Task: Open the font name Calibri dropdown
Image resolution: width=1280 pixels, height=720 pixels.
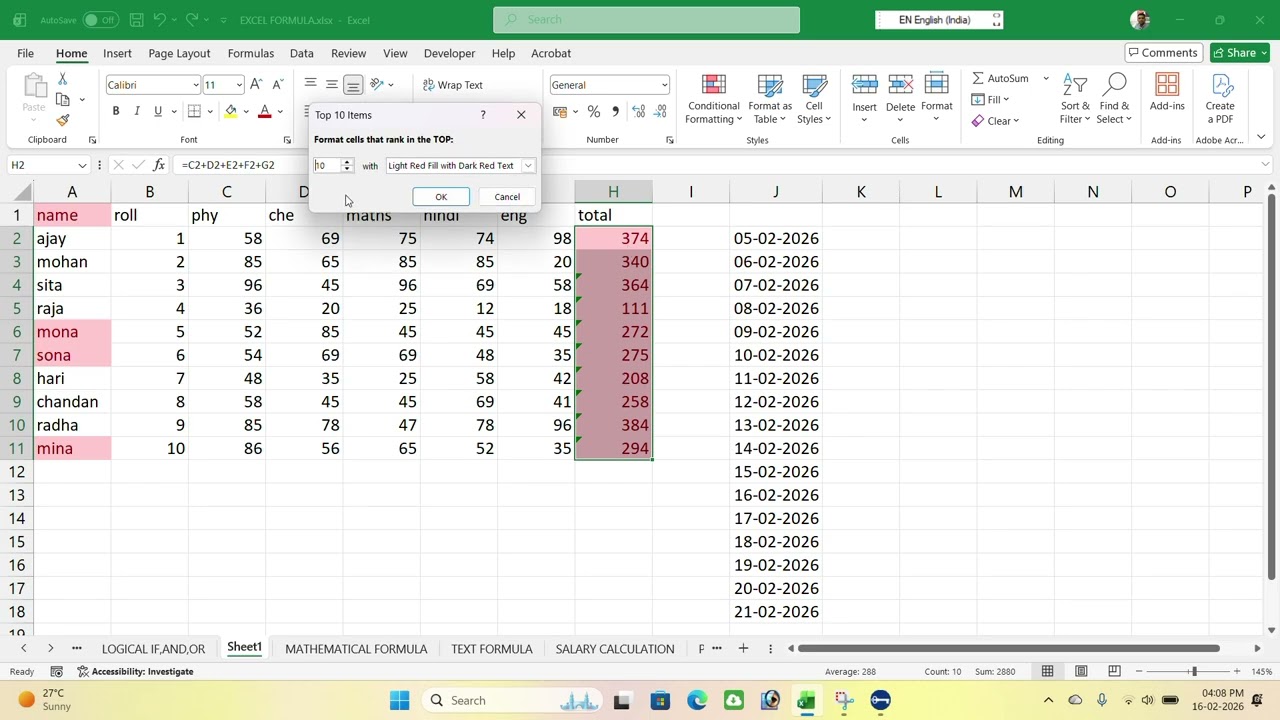Action: pos(196,85)
